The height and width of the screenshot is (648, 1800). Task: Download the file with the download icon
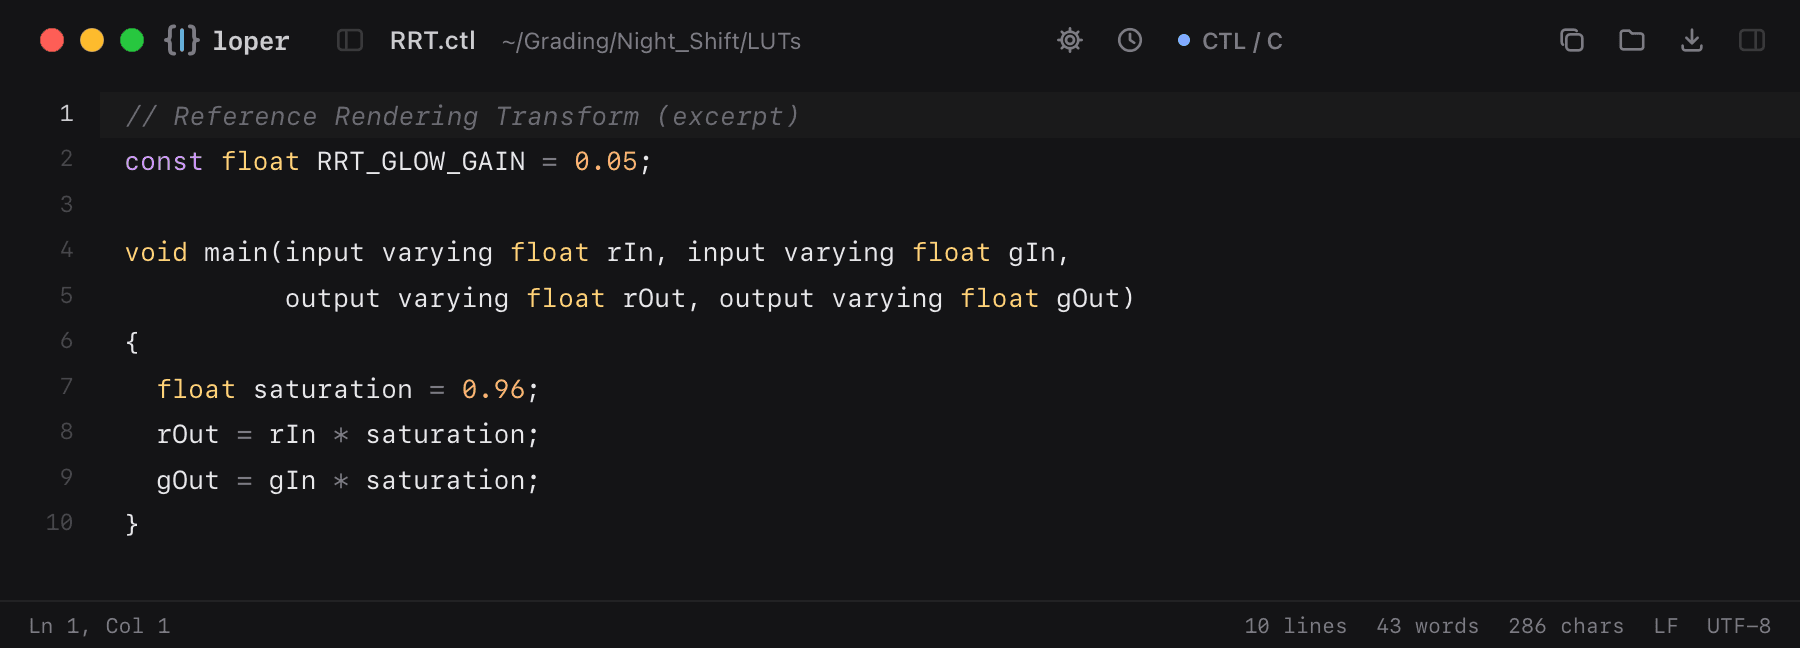[1692, 40]
